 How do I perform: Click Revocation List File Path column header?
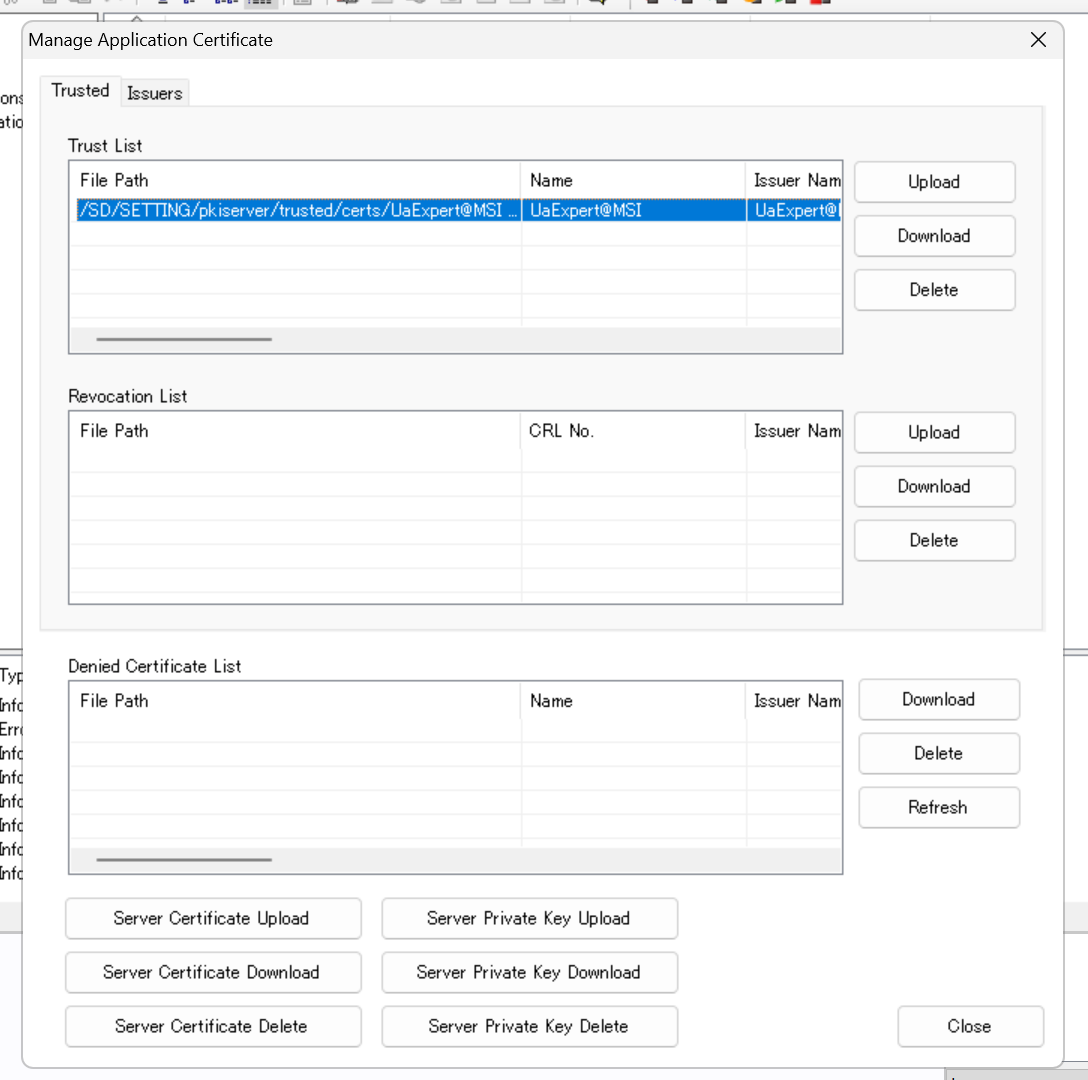point(296,431)
